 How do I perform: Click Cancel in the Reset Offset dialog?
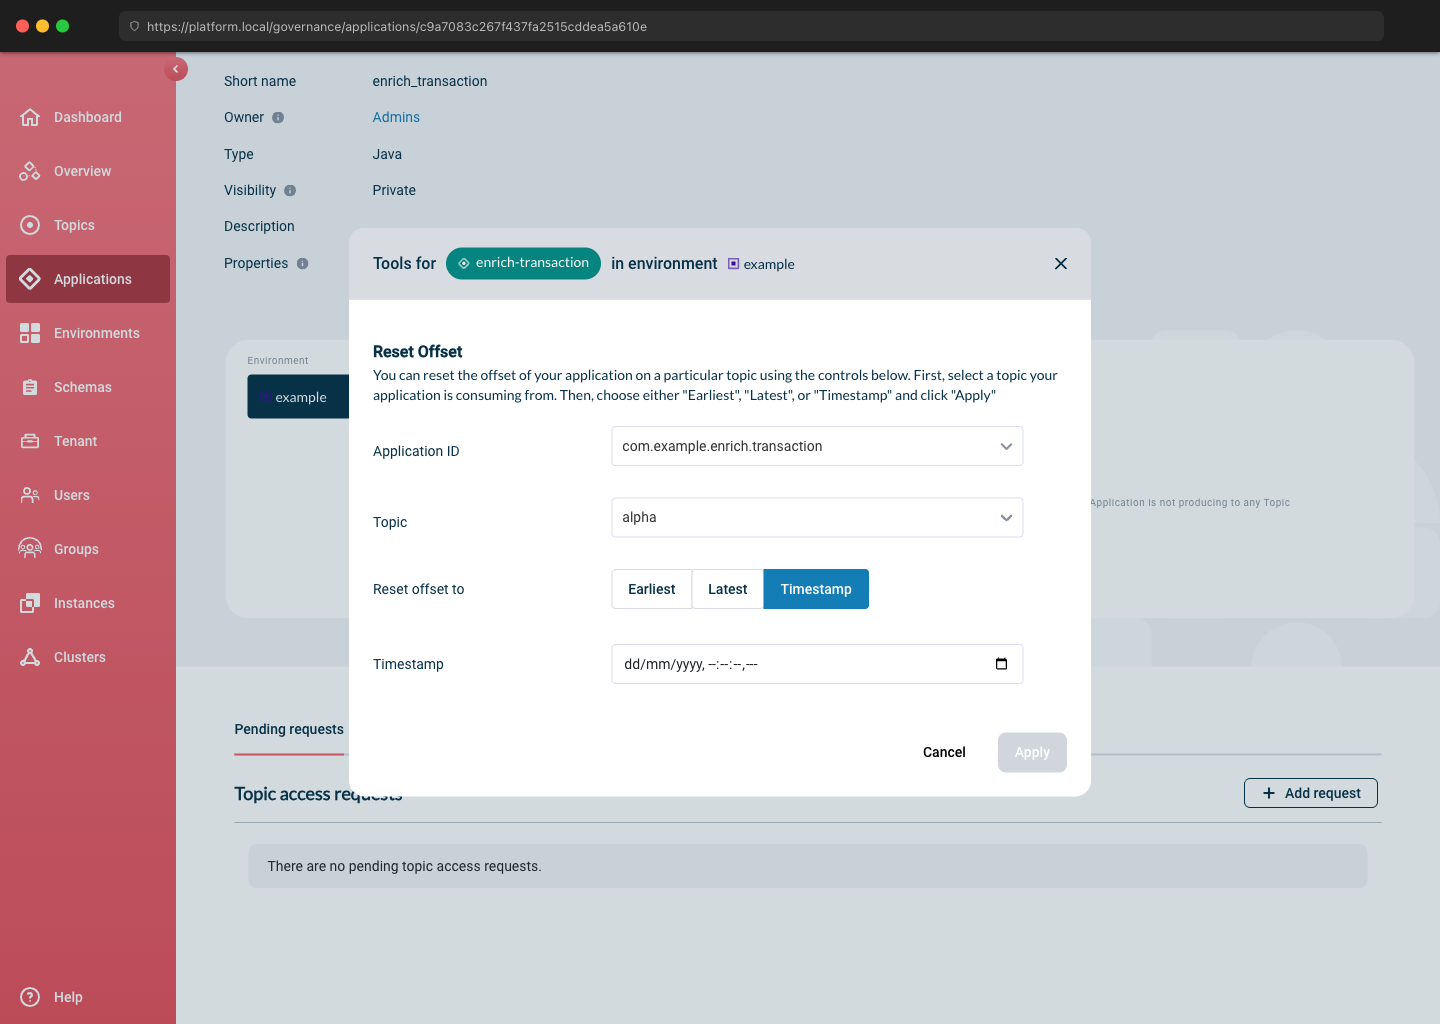coord(944,752)
